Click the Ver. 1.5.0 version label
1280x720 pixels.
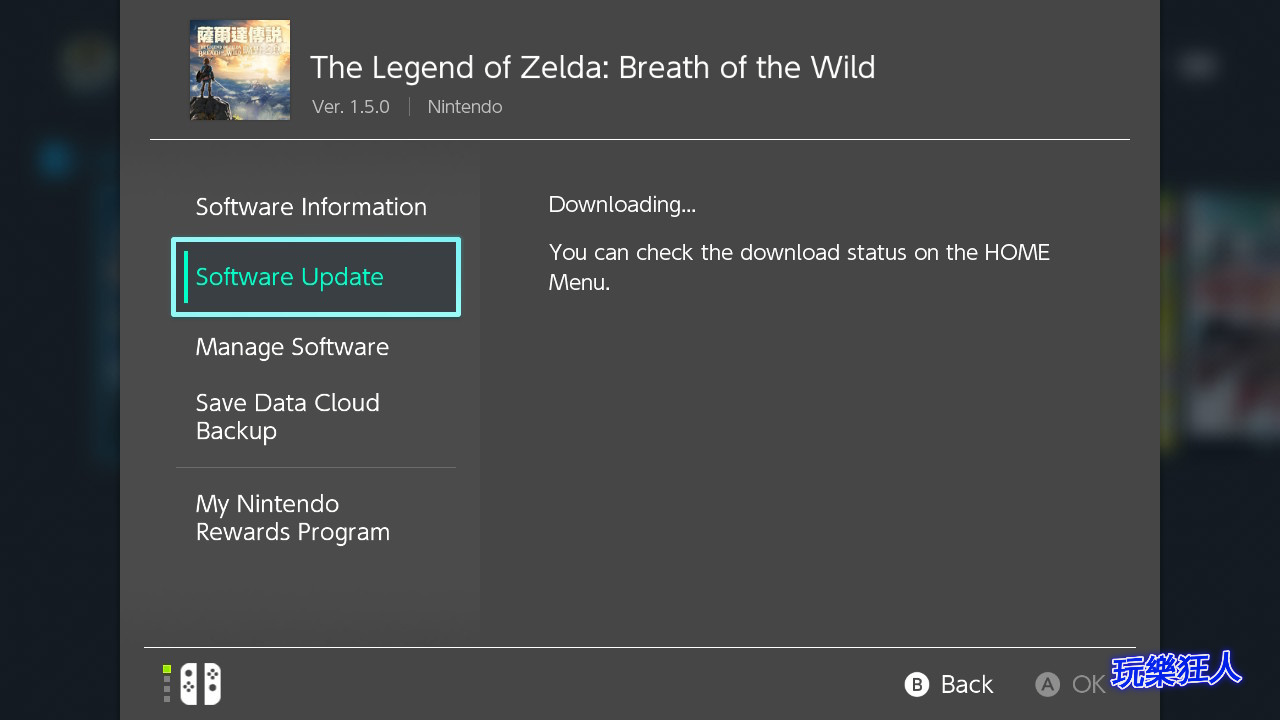(351, 107)
